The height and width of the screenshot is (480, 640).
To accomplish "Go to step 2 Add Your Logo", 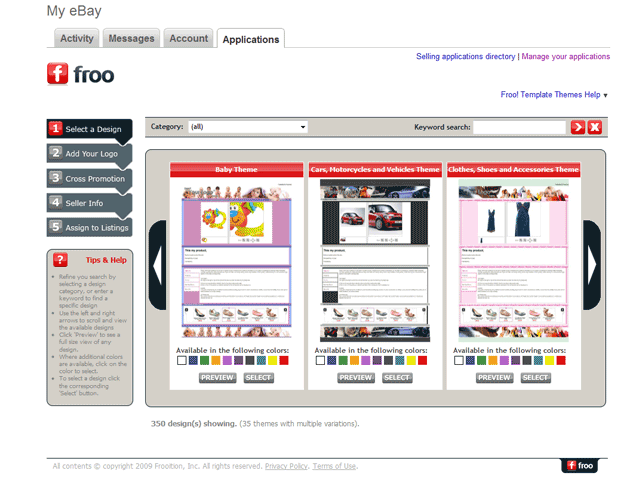I will pyautogui.click(x=89, y=153).
